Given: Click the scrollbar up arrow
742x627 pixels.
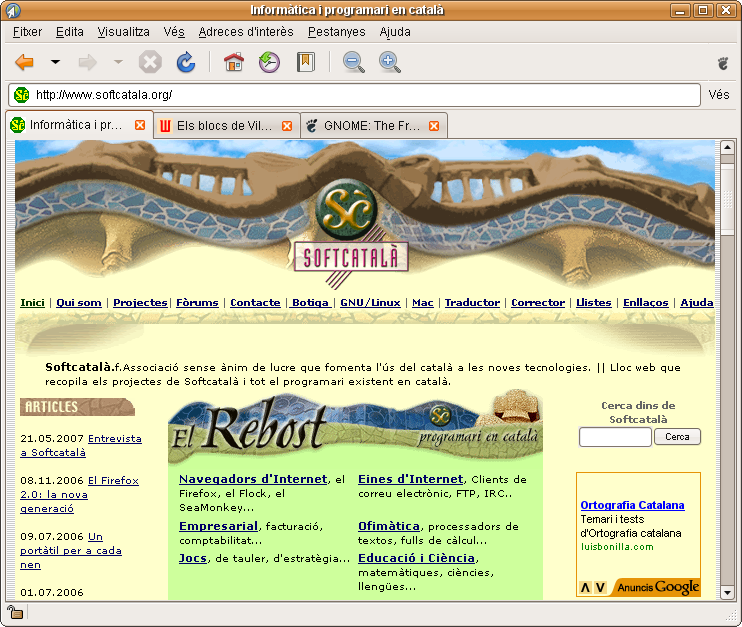Looking at the screenshot, I should [x=727, y=147].
